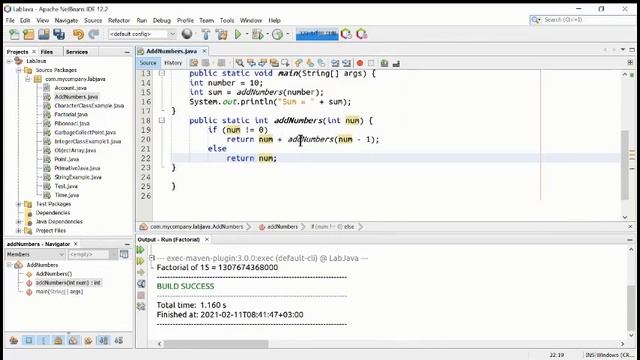Screen dimensions: 640x360
Task: Toggle Show Static Members in Navigator
Action: tap(44, 340)
